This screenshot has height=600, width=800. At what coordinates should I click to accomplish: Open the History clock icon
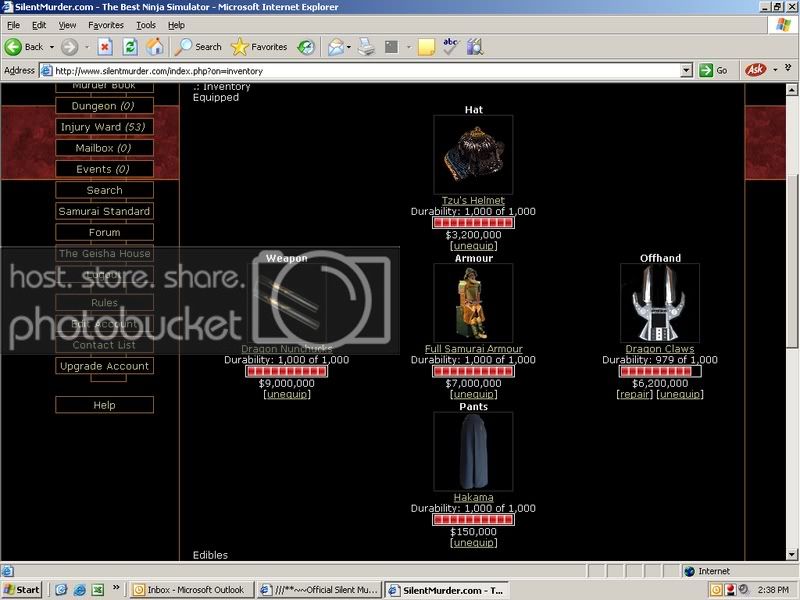(x=306, y=47)
